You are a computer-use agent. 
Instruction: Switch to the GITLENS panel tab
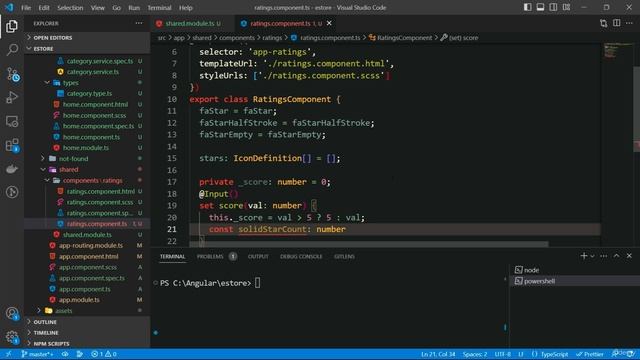(344, 256)
